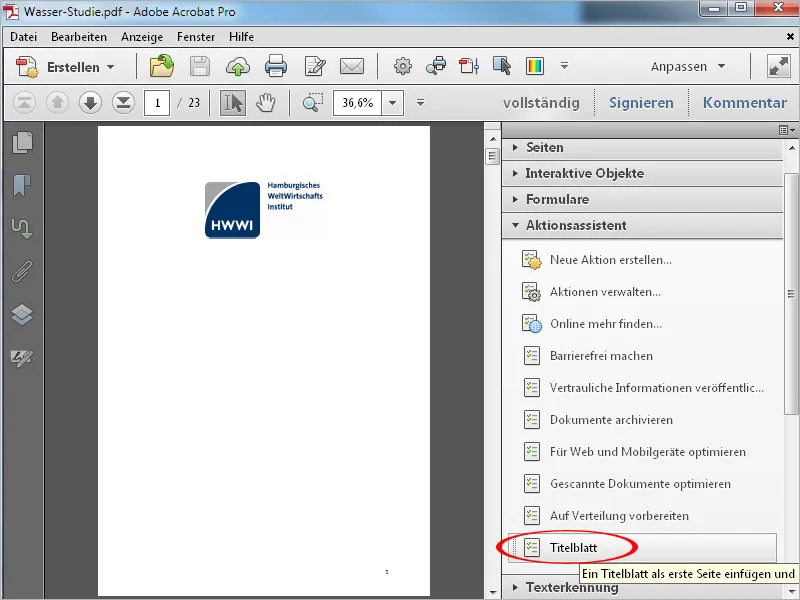The width and height of the screenshot is (800, 600).
Task: Click the PDF page crop icon
Action: pyautogui.click(x=469, y=66)
